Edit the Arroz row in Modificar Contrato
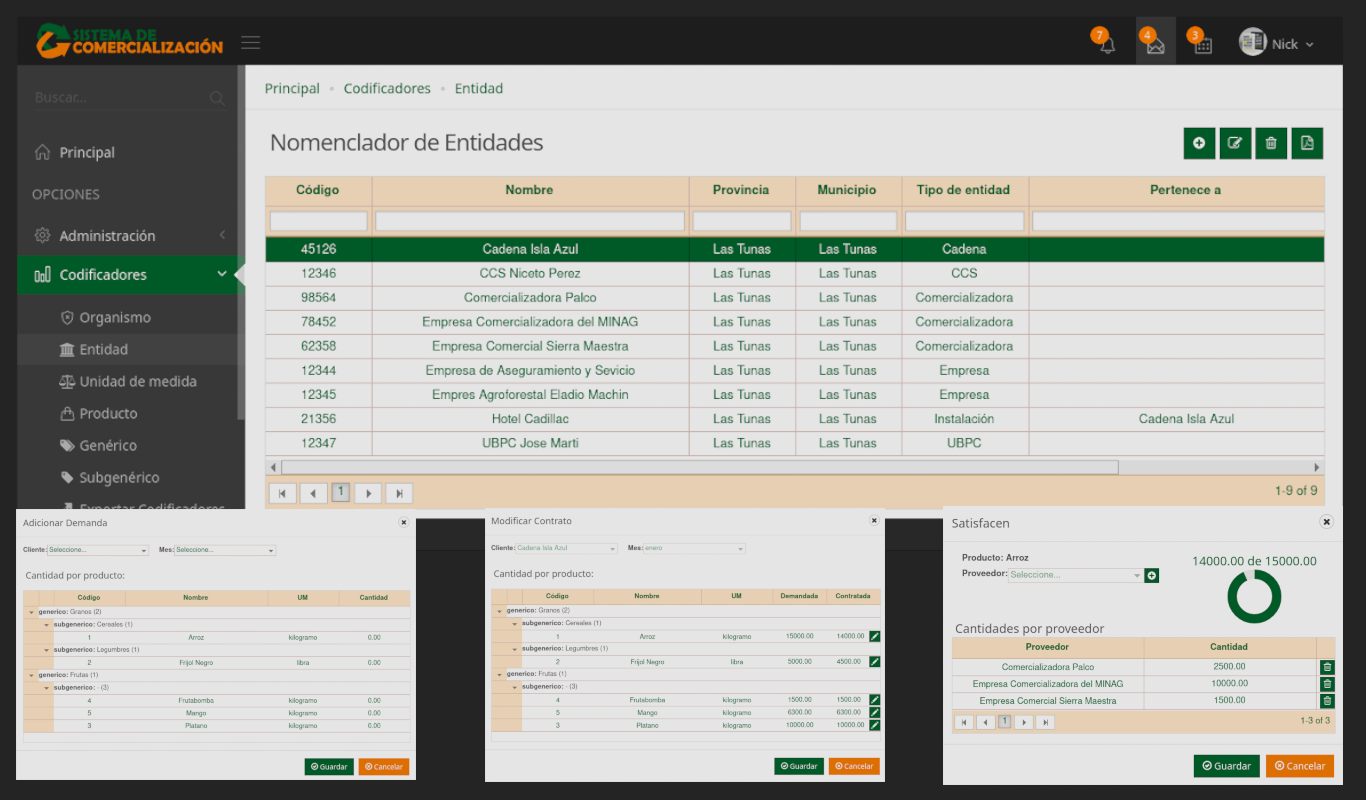Screen dimensions: 1366x800 click(x=874, y=636)
